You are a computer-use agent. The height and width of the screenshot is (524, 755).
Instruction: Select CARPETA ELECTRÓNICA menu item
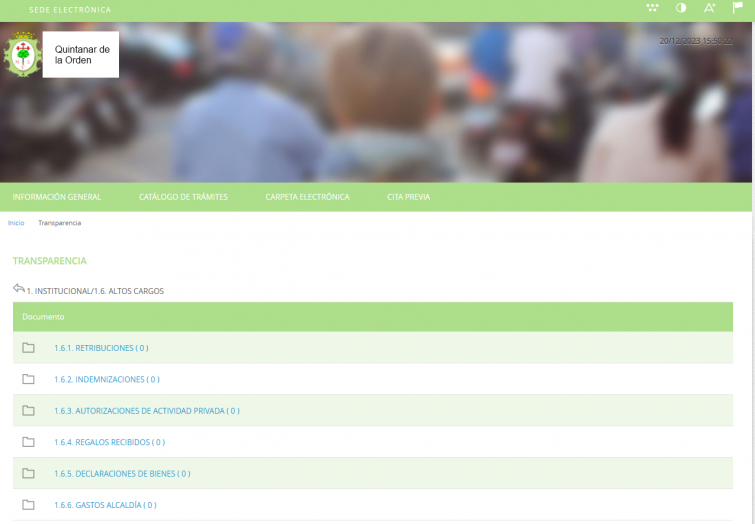[307, 197]
